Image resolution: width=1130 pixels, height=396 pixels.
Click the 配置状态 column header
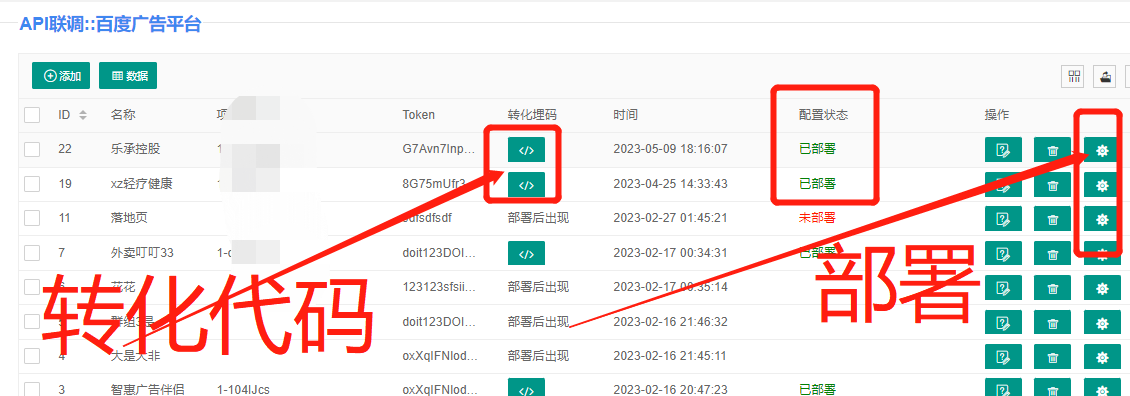(x=824, y=115)
